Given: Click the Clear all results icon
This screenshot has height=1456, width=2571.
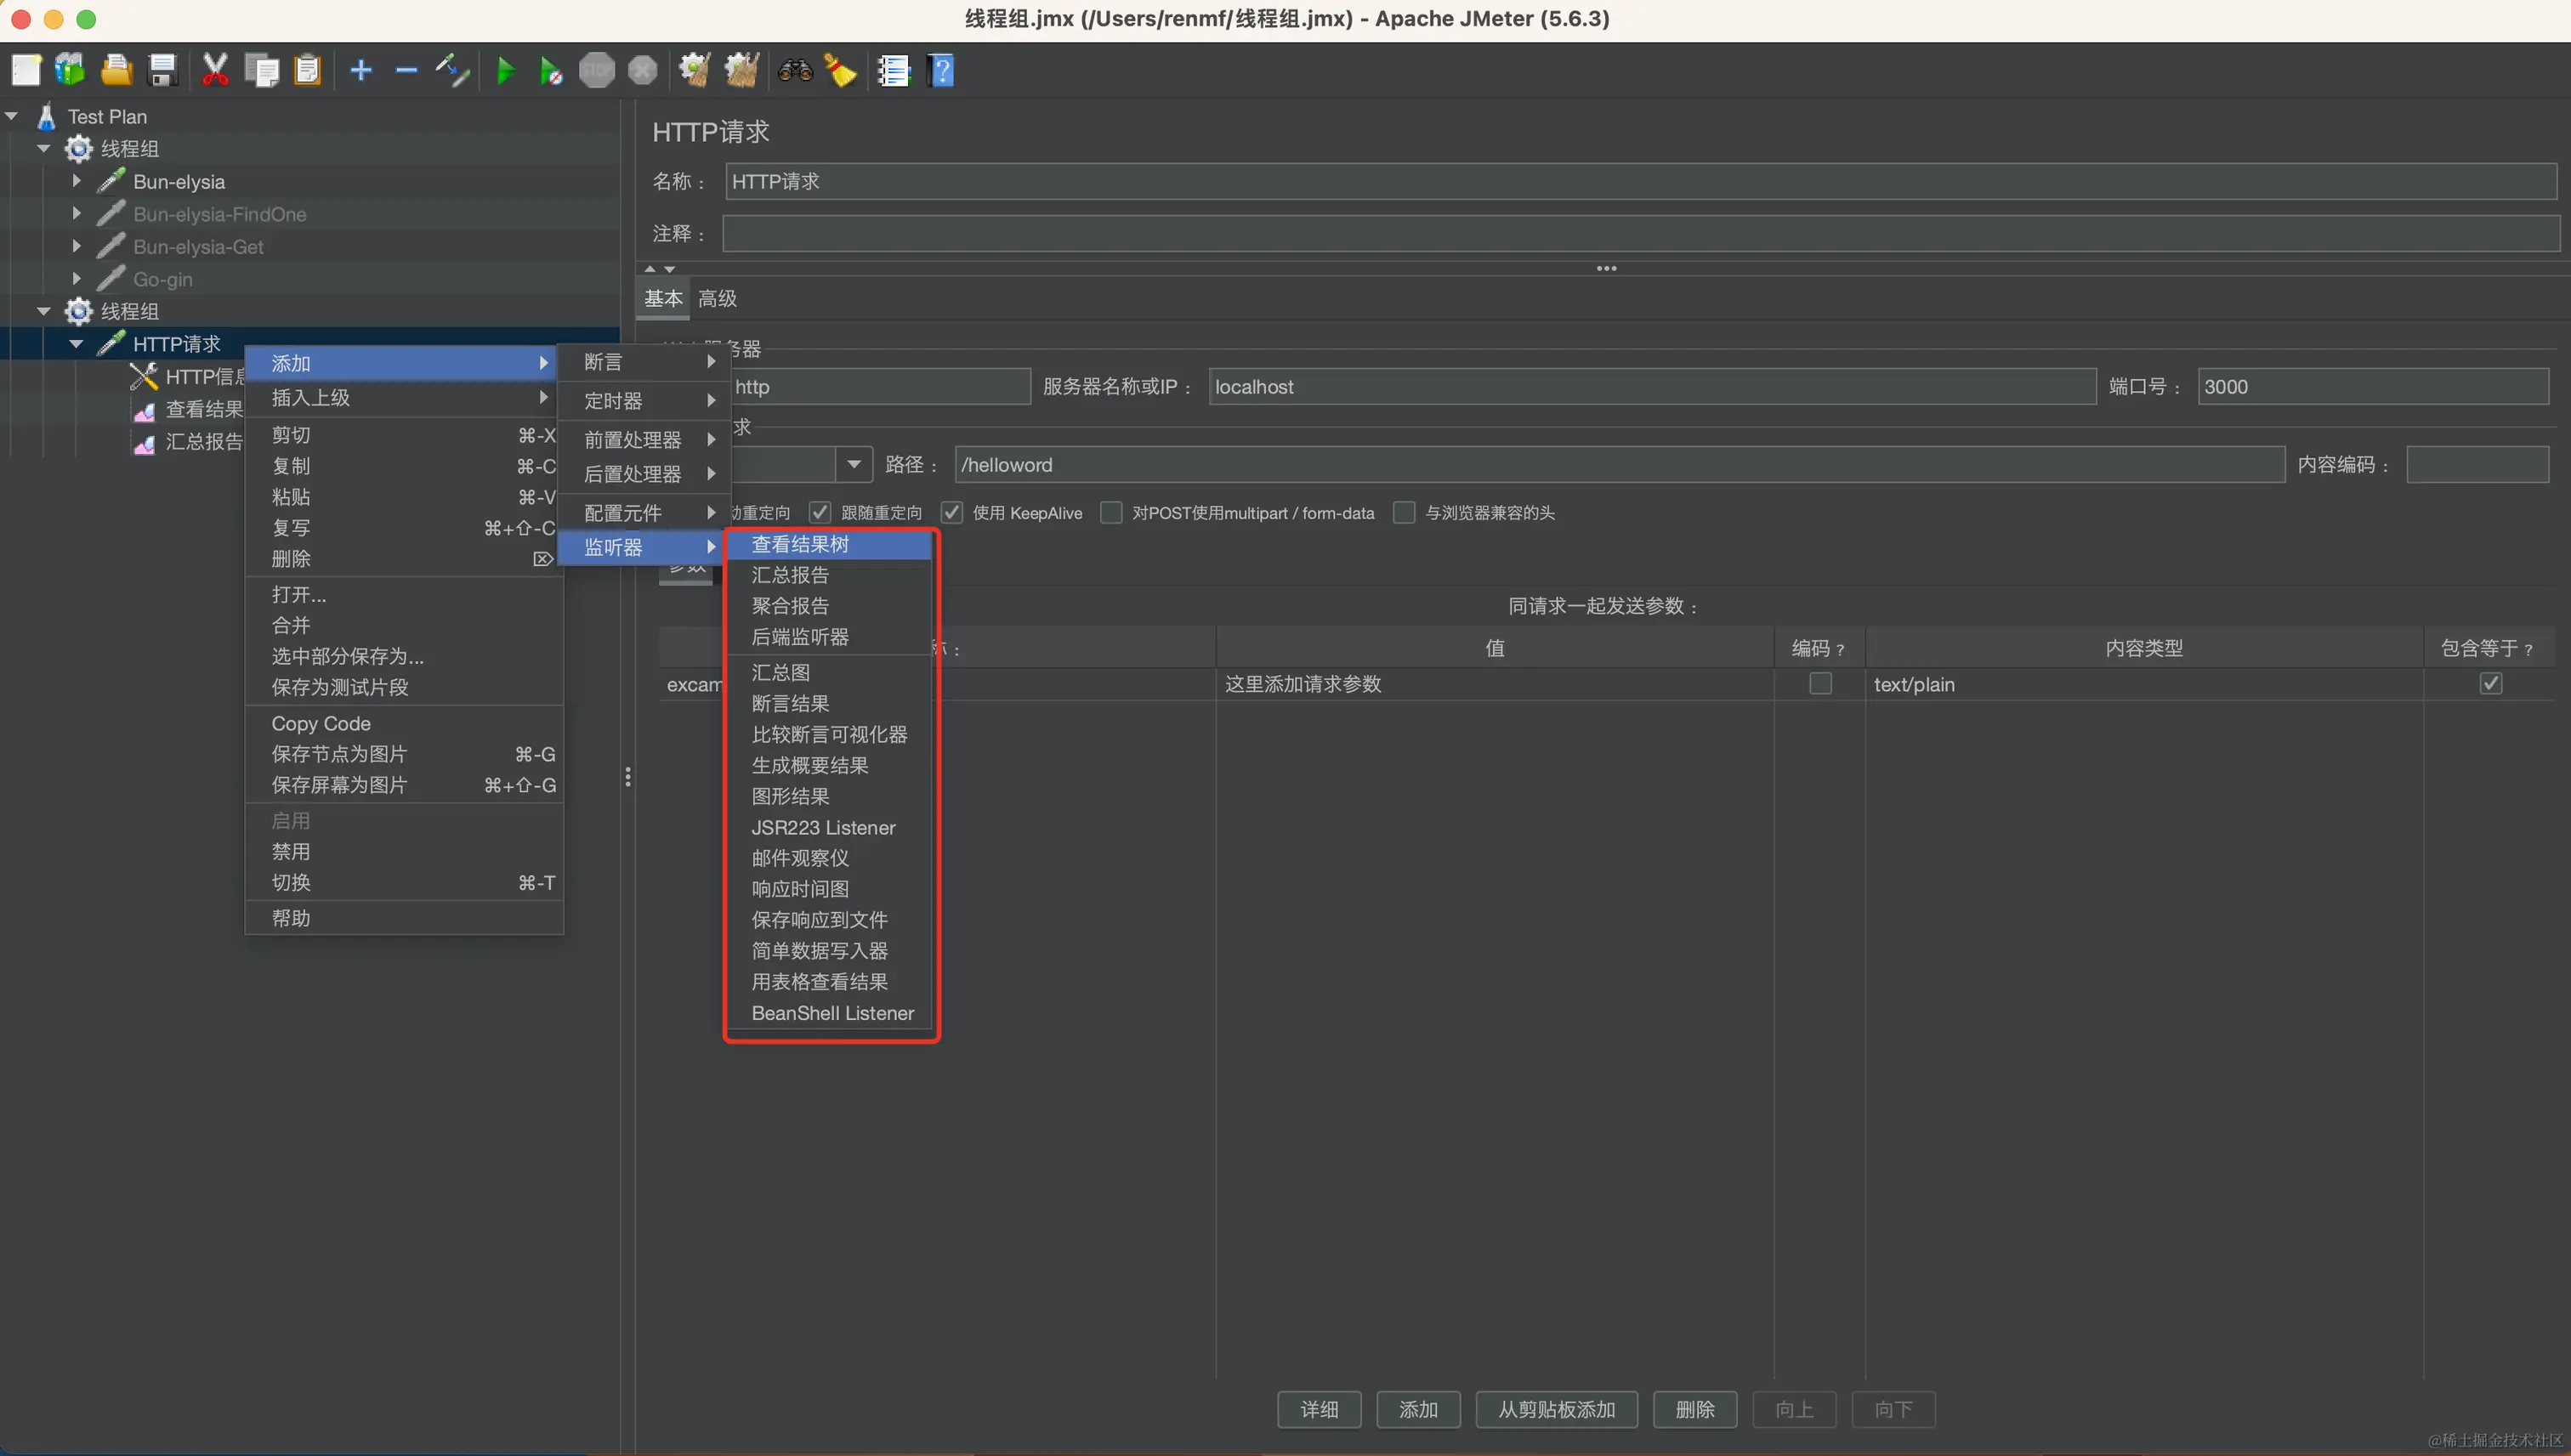Looking at the screenshot, I should point(742,70).
